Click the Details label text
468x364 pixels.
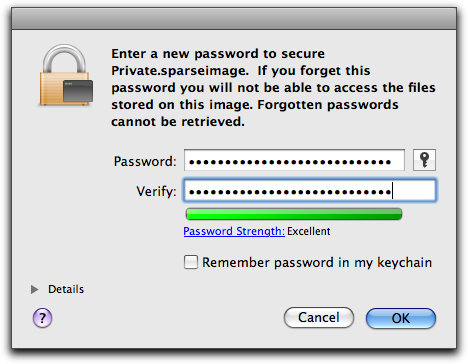(x=66, y=289)
